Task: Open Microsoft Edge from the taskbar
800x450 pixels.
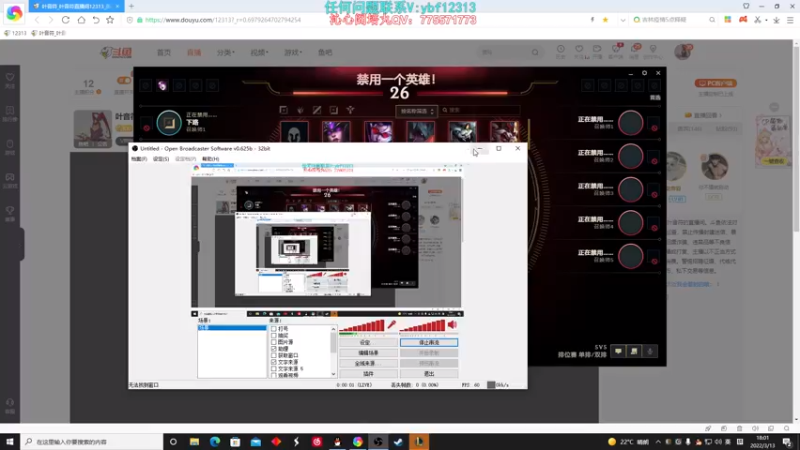Action: pos(215,442)
